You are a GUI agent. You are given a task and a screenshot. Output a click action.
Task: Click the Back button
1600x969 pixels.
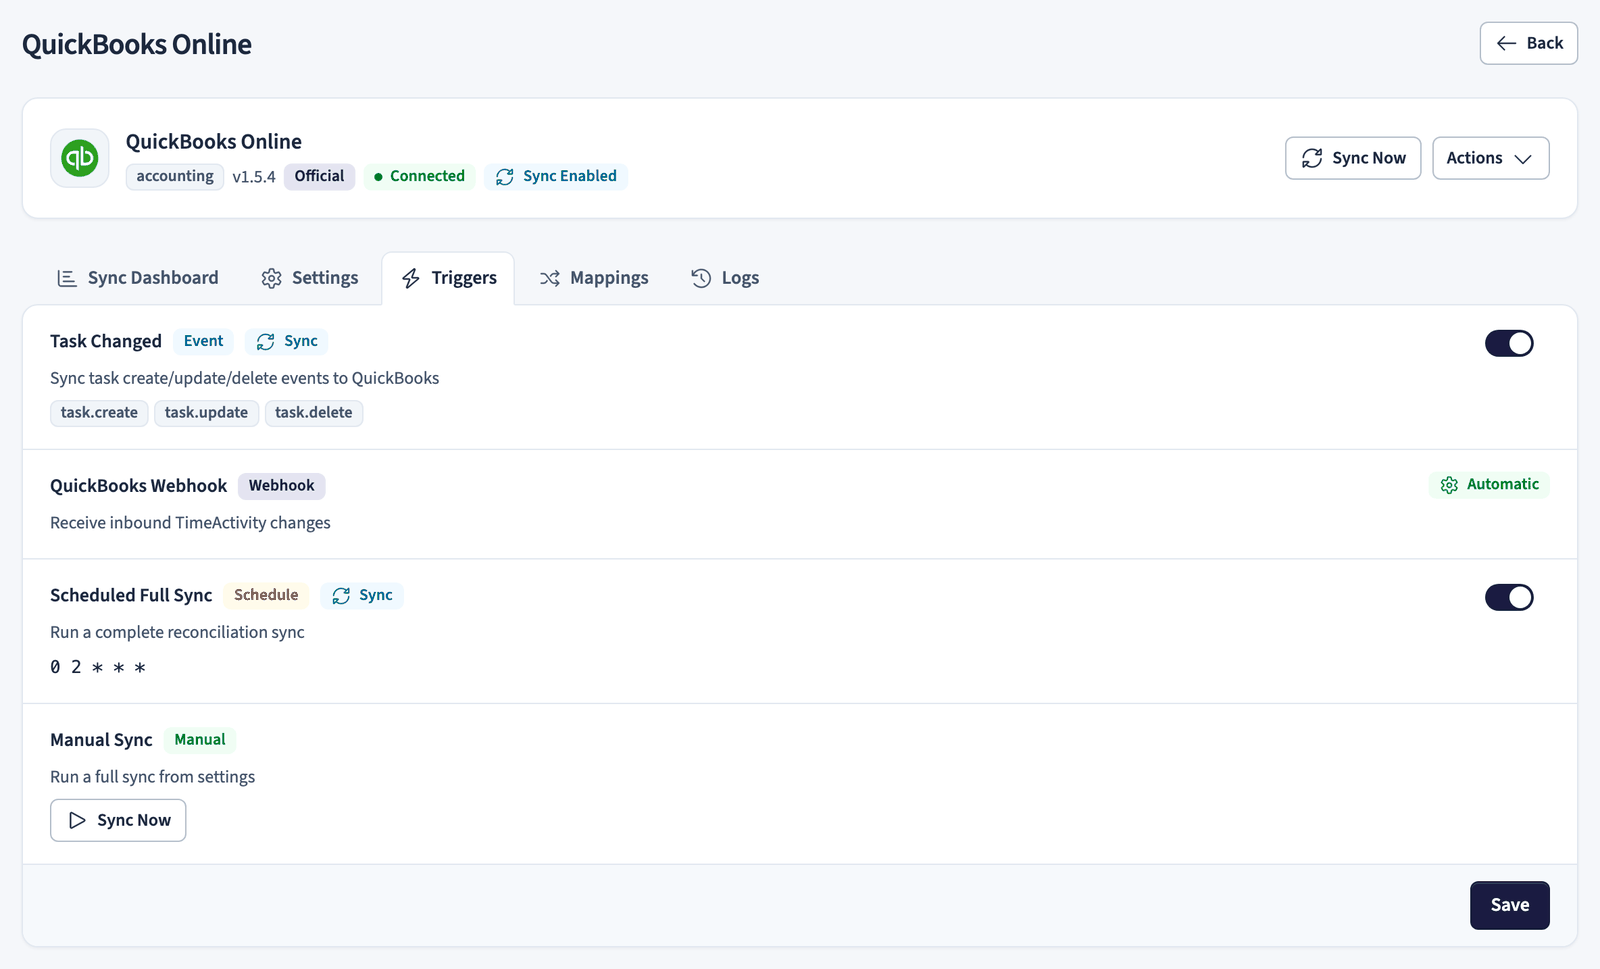point(1529,43)
